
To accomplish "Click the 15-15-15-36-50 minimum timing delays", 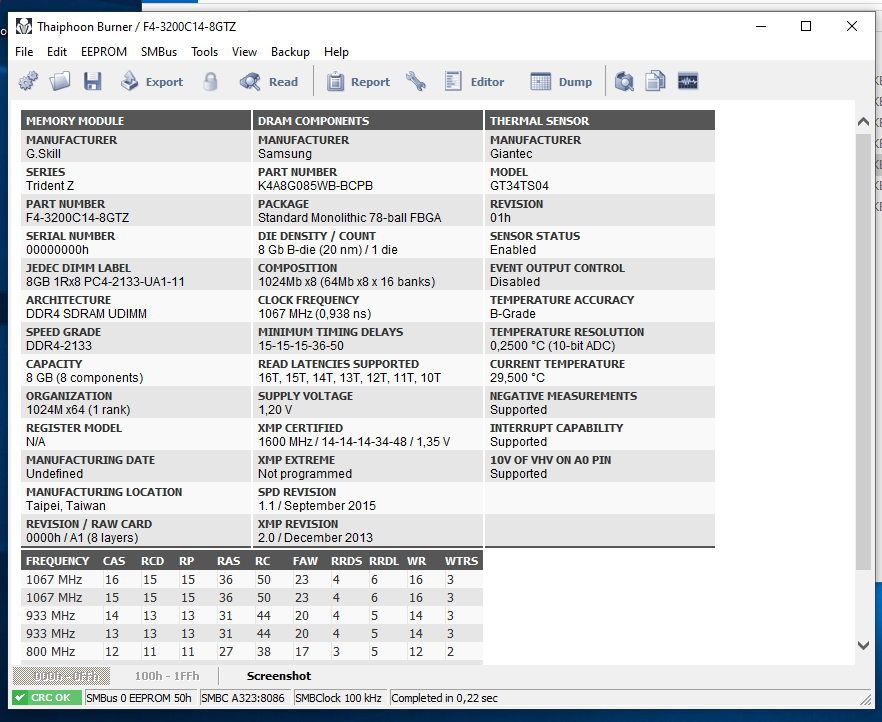I will coord(301,346).
